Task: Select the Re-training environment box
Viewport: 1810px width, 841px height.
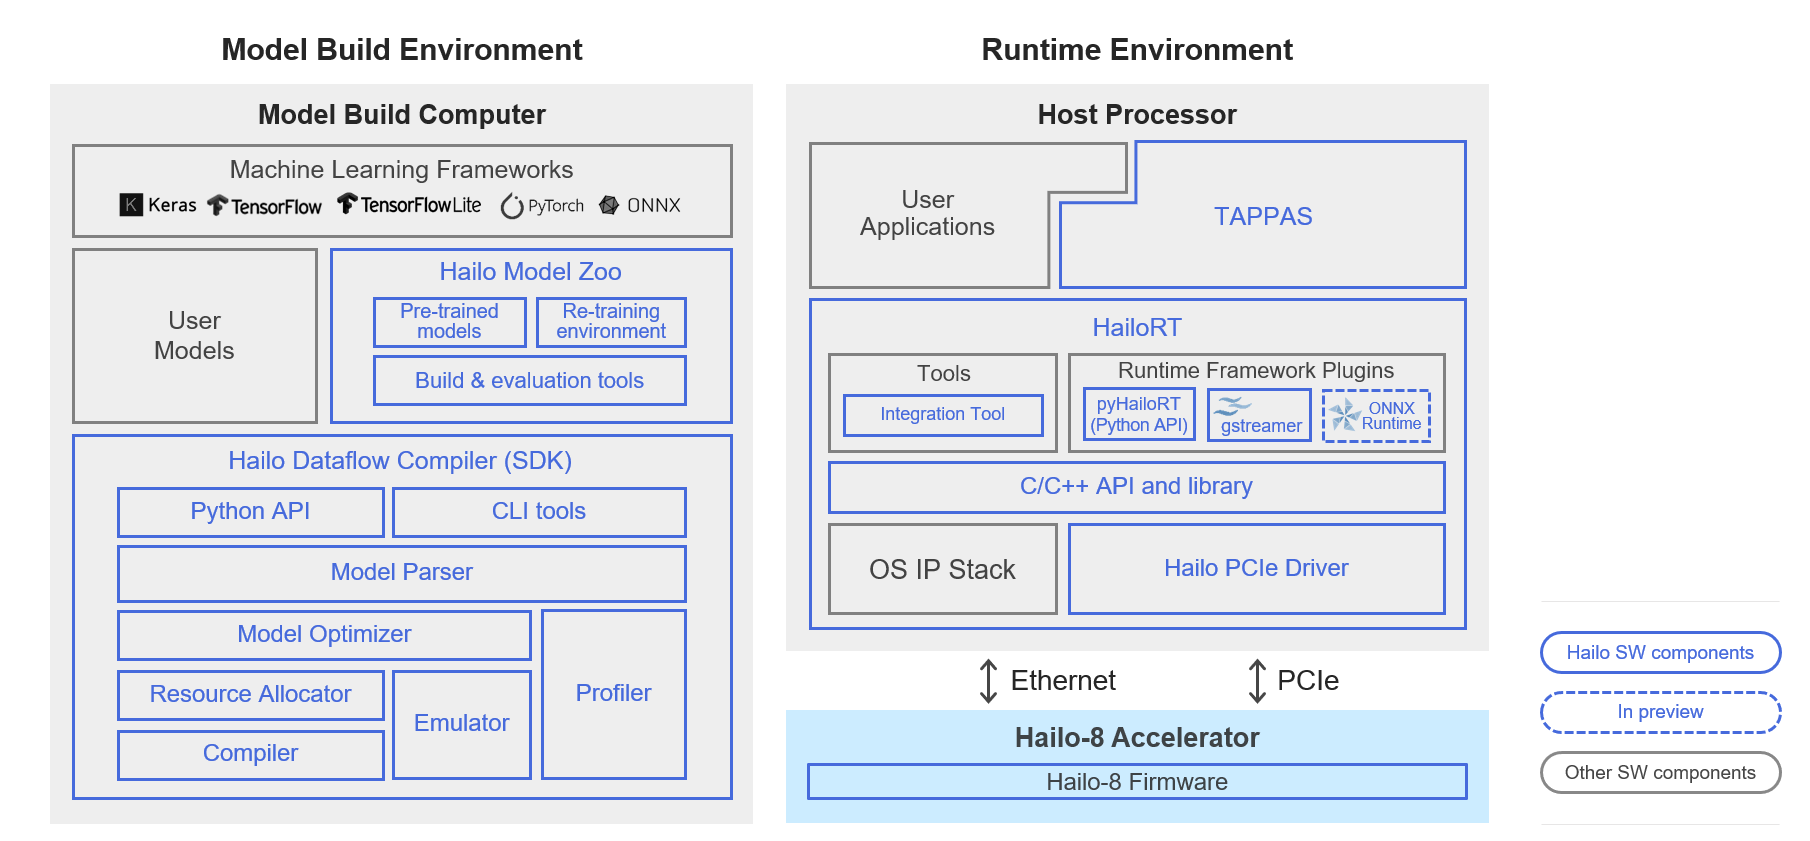Action: click(x=611, y=322)
